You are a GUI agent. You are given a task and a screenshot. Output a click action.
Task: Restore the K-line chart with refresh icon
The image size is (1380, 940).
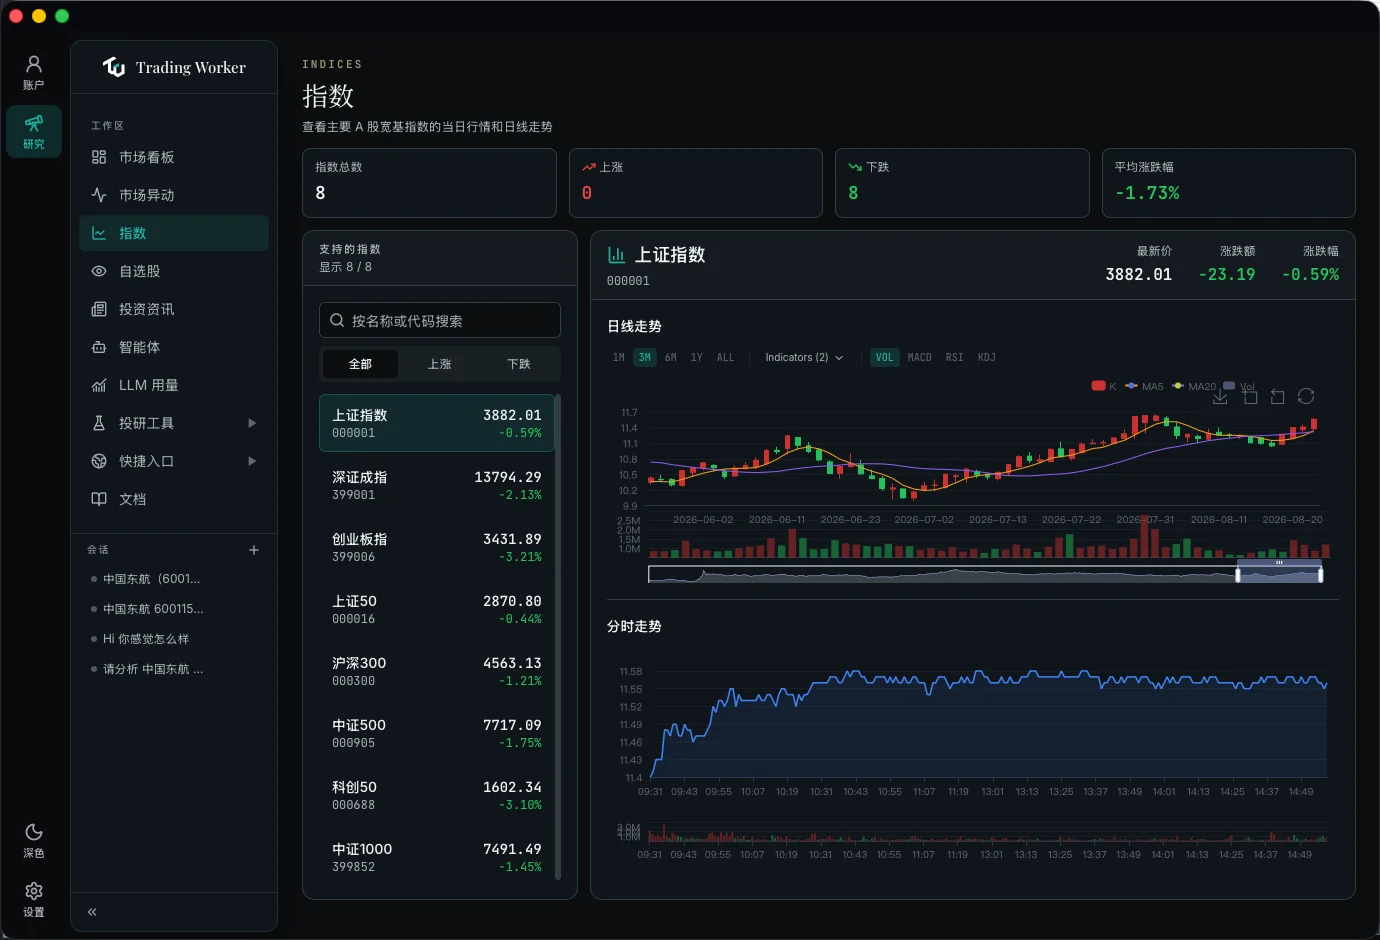click(x=1306, y=397)
